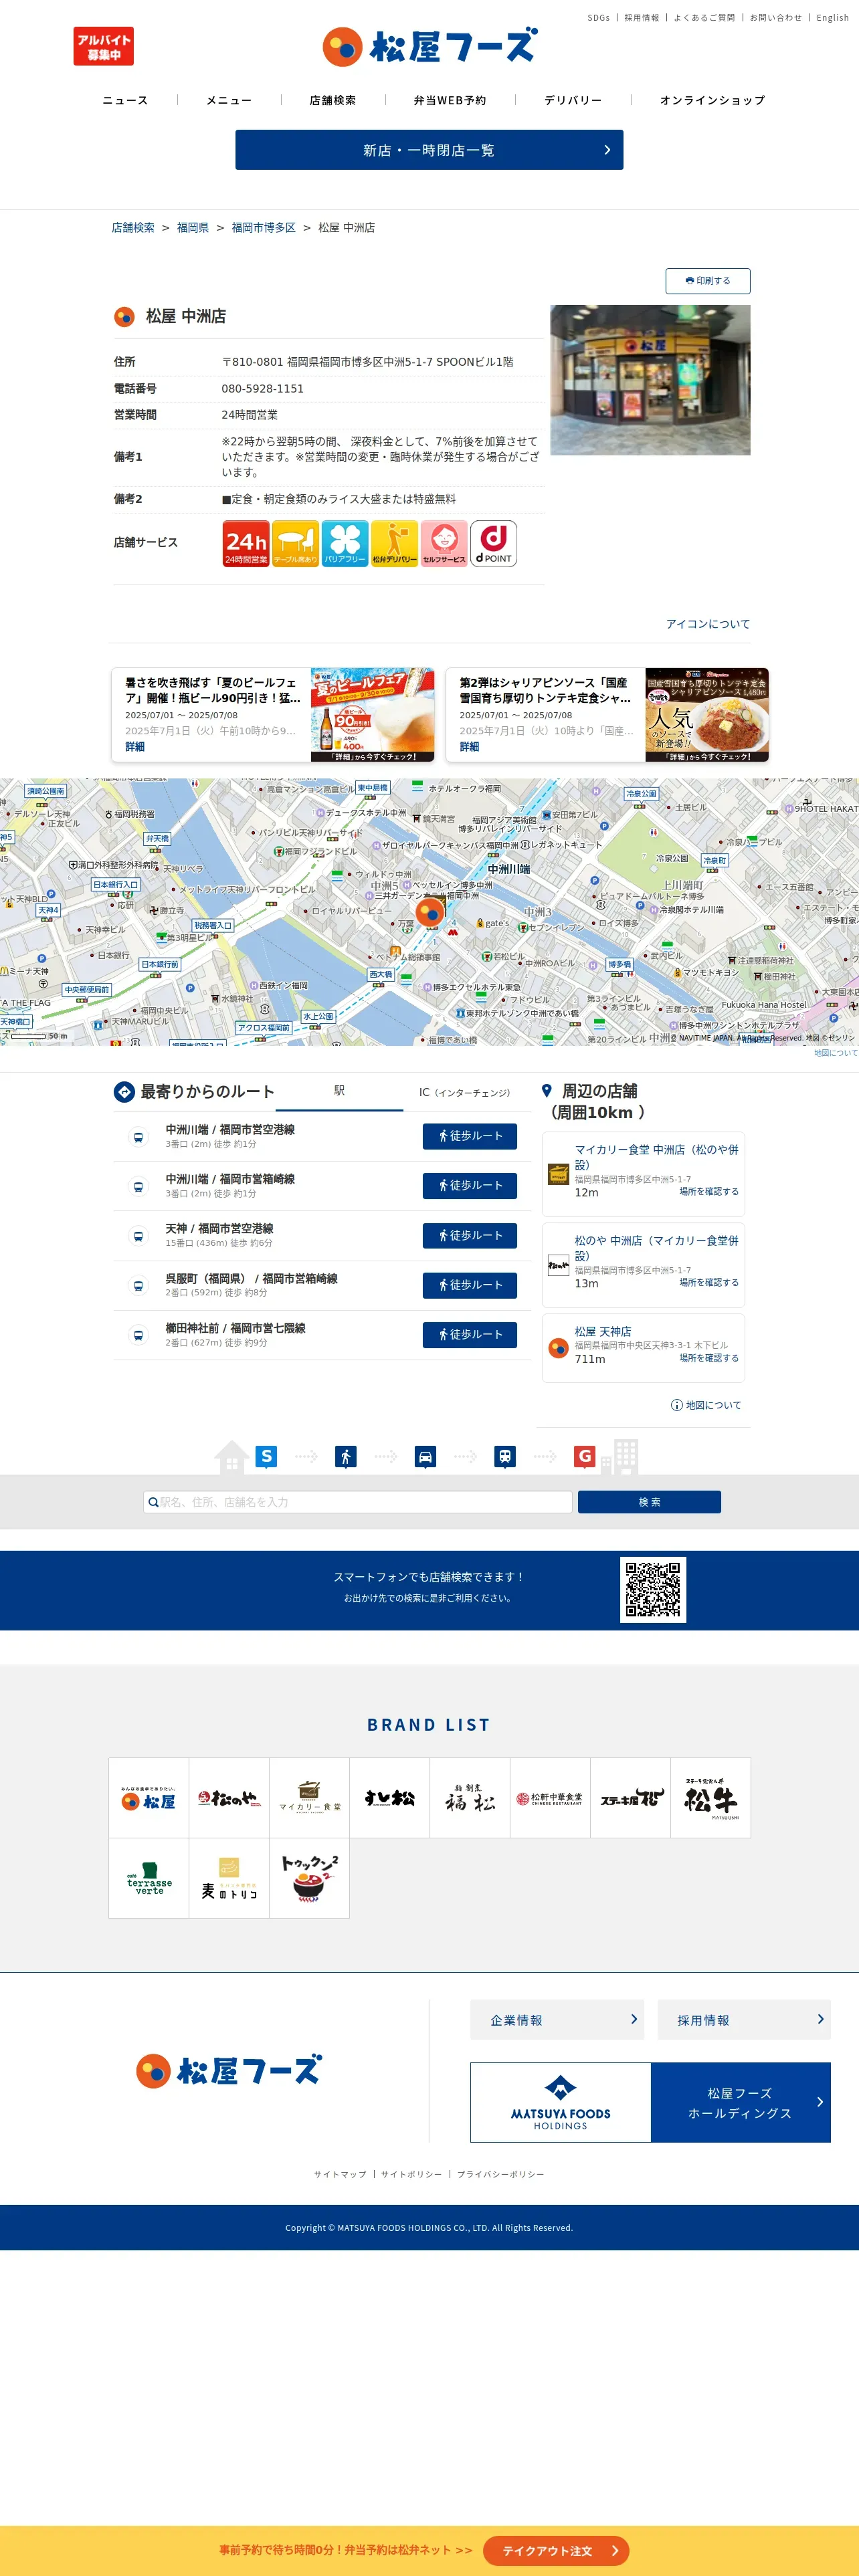Image resolution: width=859 pixels, height=2576 pixels.
Task: Click the 松弁デリバリー service icon
Action: pos(394,543)
